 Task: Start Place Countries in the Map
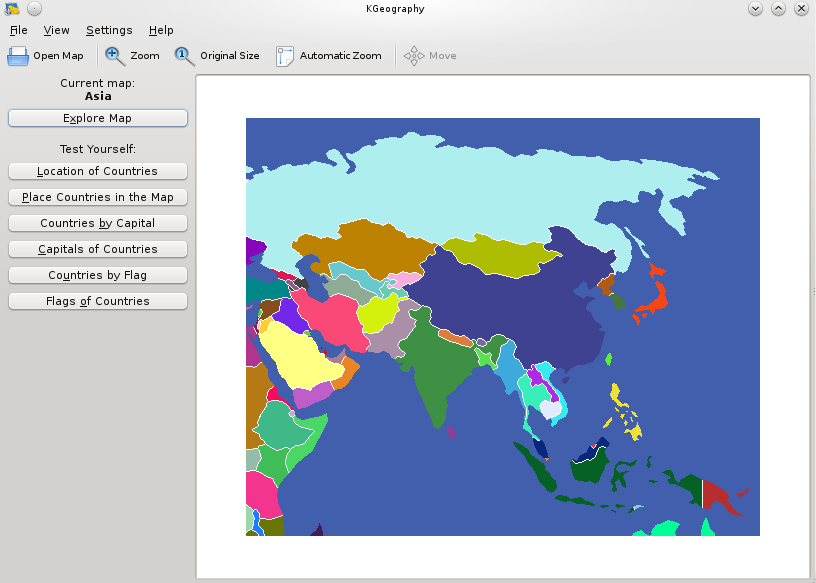tap(97, 197)
